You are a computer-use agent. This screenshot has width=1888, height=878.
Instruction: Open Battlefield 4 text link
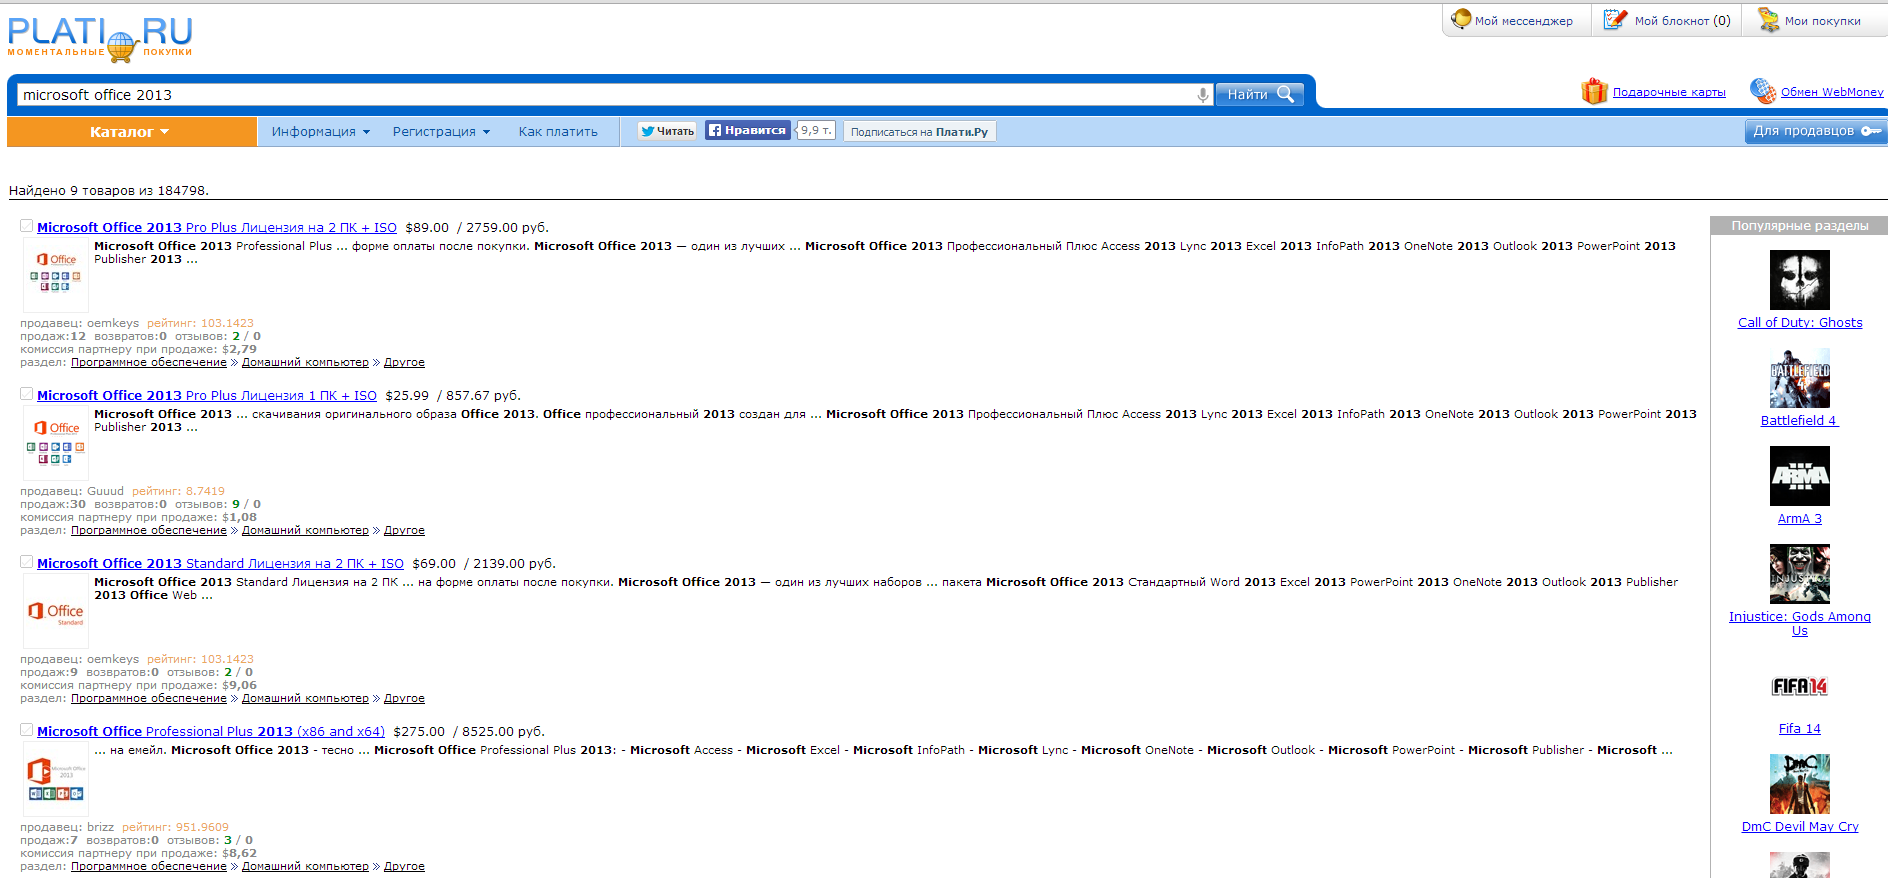point(1799,421)
